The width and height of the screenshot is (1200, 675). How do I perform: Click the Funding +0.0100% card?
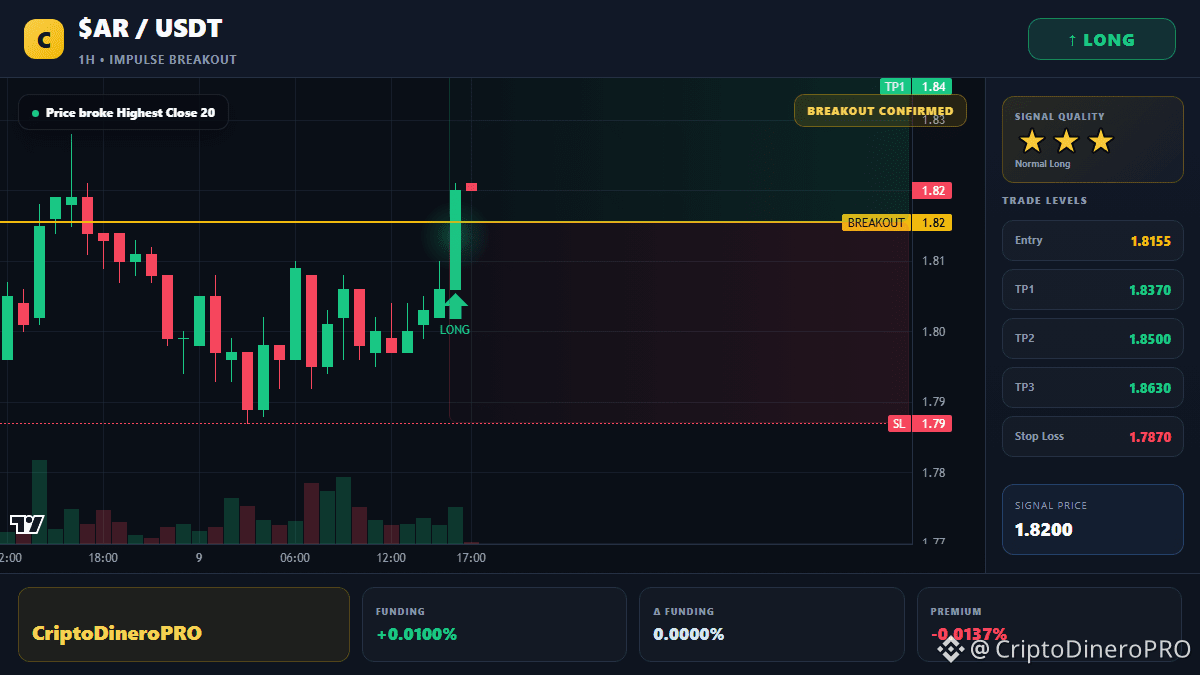click(494, 625)
